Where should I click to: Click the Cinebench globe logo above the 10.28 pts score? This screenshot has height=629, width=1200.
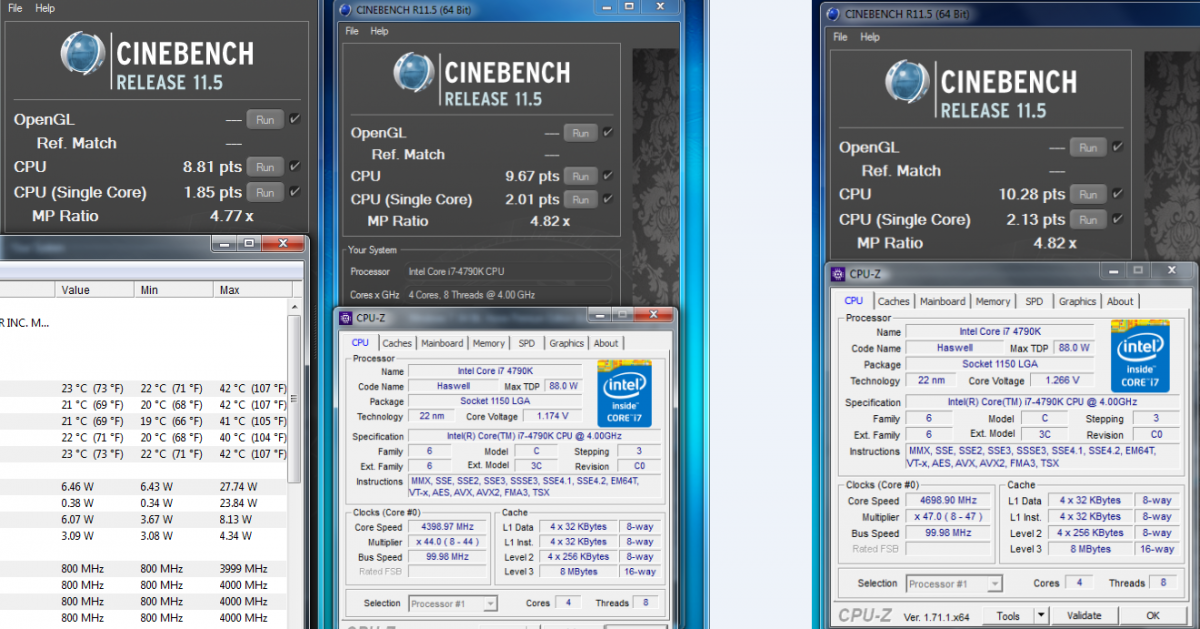[x=907, y=83]
